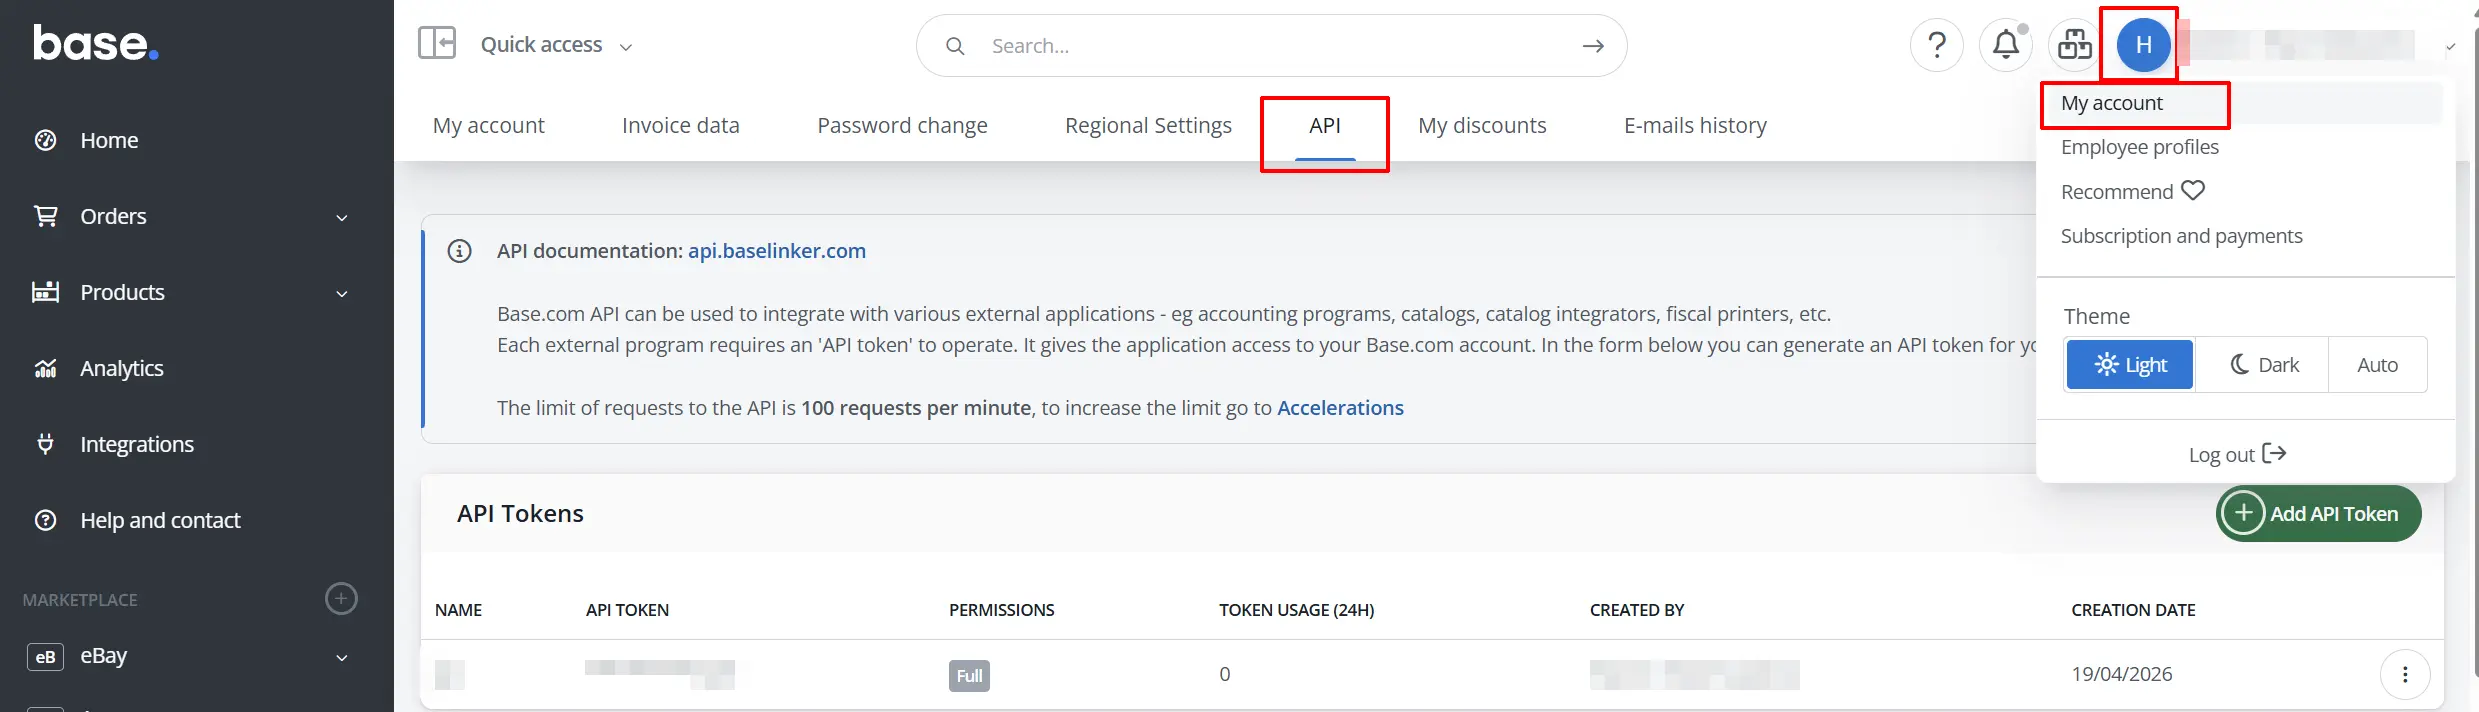Screen dimensions: 2479x712
Task: Open the Password change tab
Action: pos(902,125)
